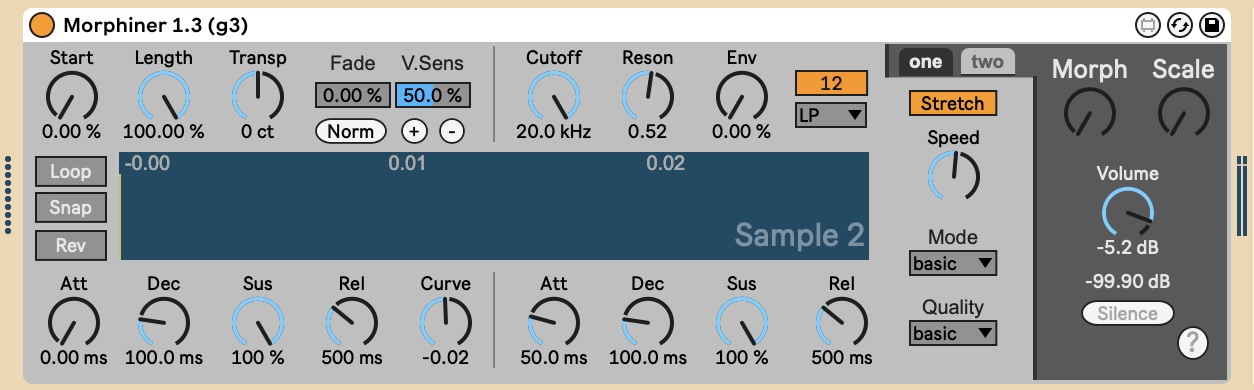1254x390 pixels.
Task: Click the Silence button
Action: tap(1127, 313)
